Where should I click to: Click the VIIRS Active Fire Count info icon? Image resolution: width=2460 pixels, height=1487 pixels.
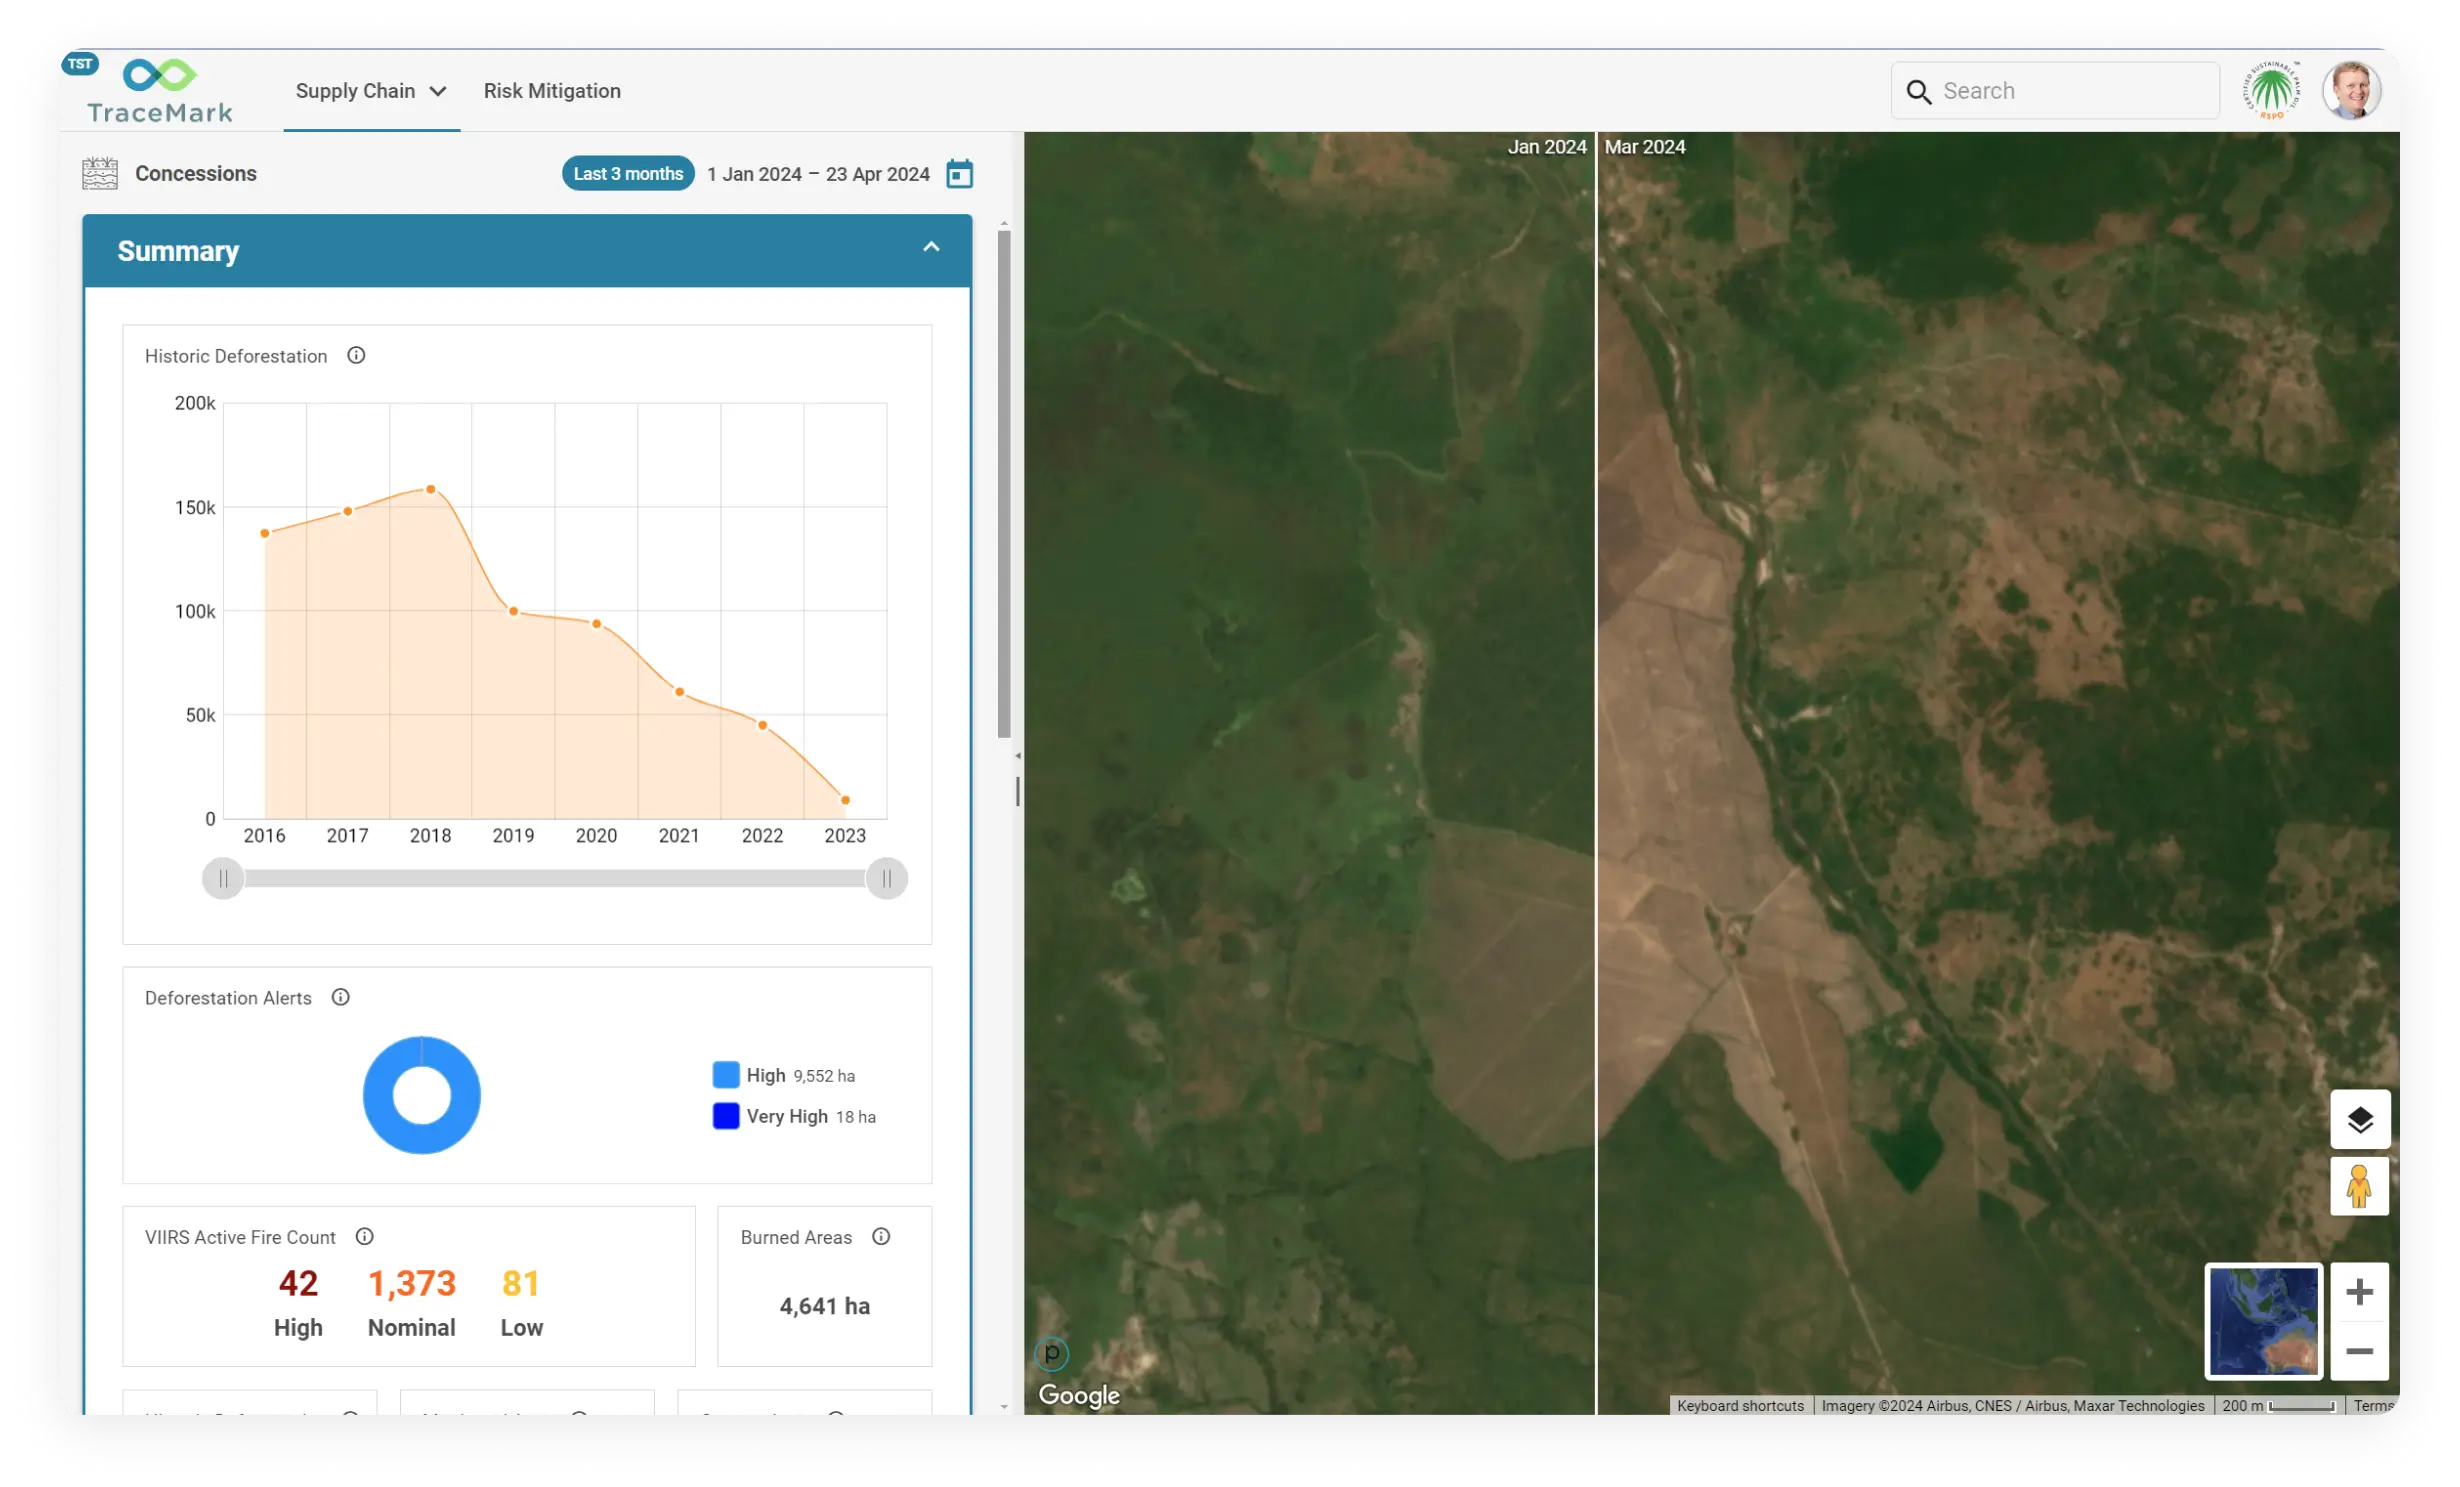365,1237
